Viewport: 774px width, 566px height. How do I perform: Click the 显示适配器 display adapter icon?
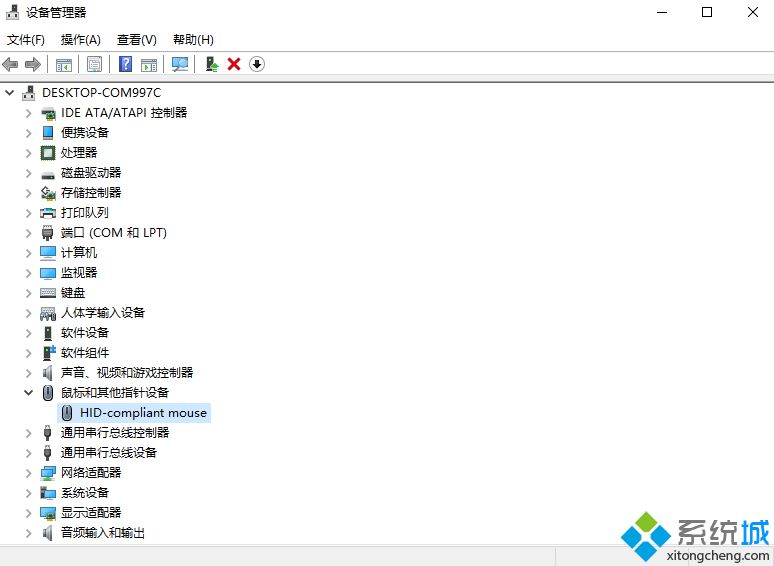(x=48, y=513)
